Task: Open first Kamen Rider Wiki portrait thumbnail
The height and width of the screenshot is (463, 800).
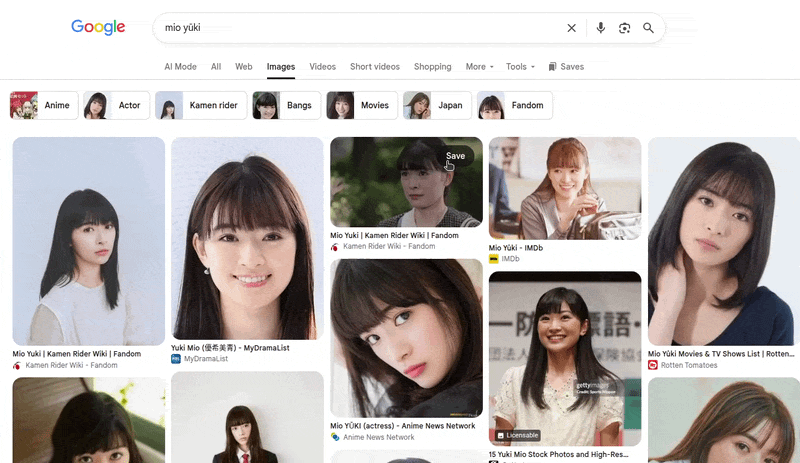Action: coord(89,241)
